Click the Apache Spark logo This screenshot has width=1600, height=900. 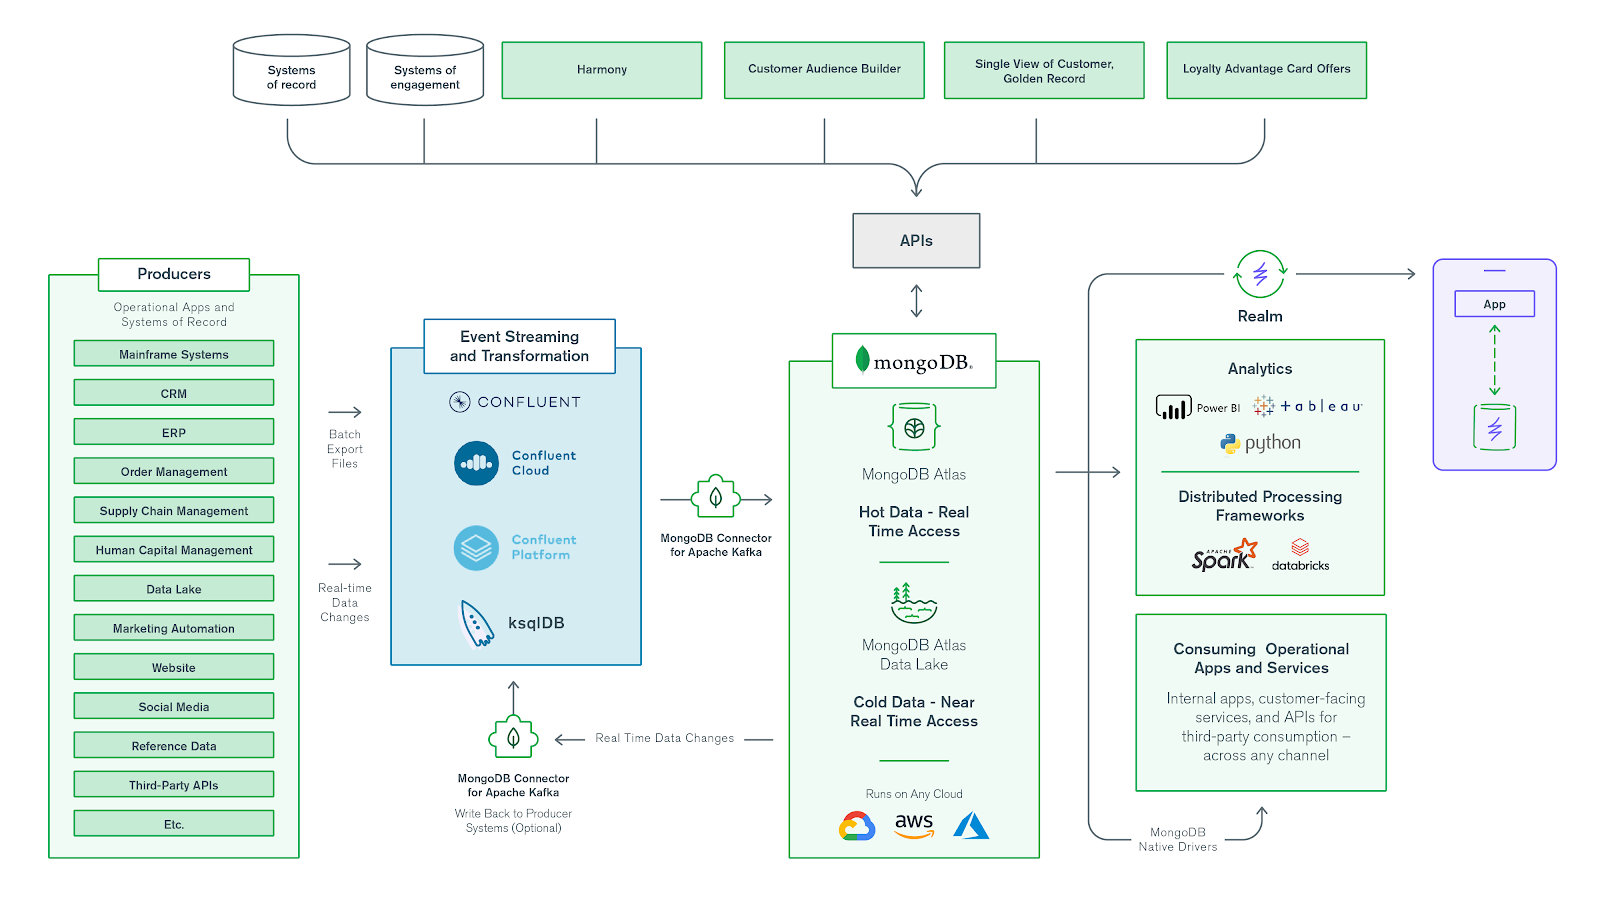click(1224, 554)
